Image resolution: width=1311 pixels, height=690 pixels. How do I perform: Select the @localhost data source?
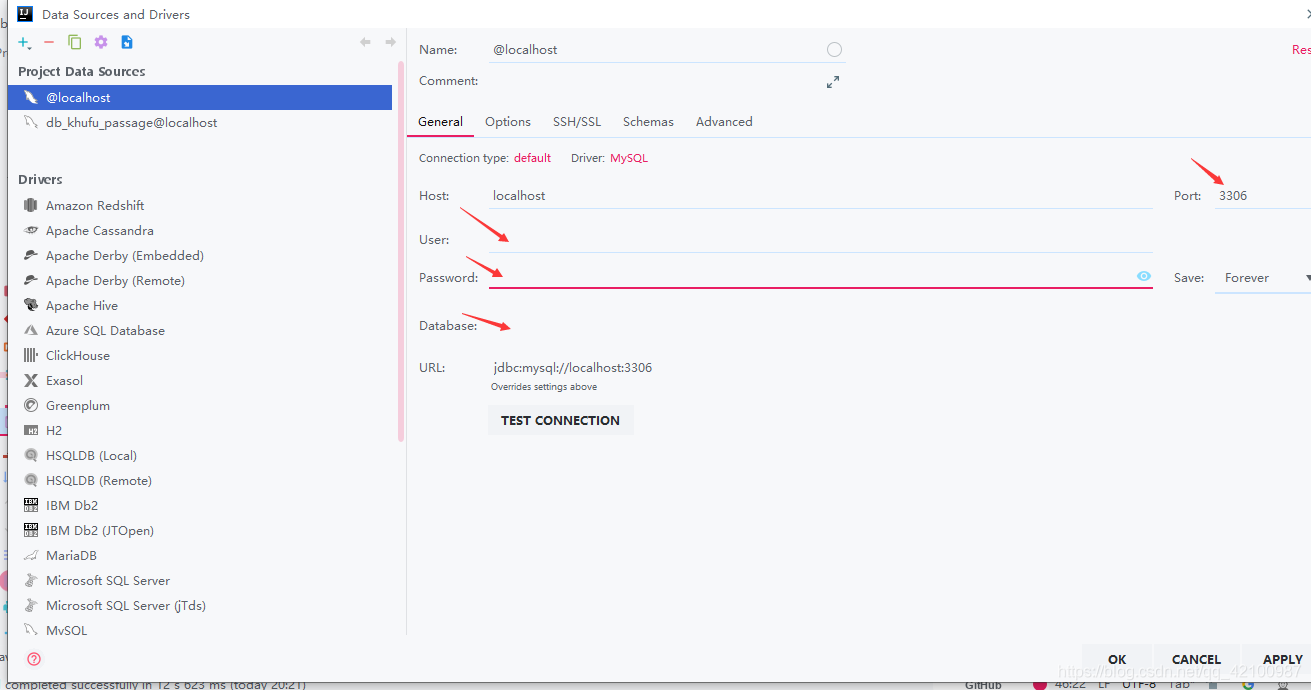coord(200,98)
